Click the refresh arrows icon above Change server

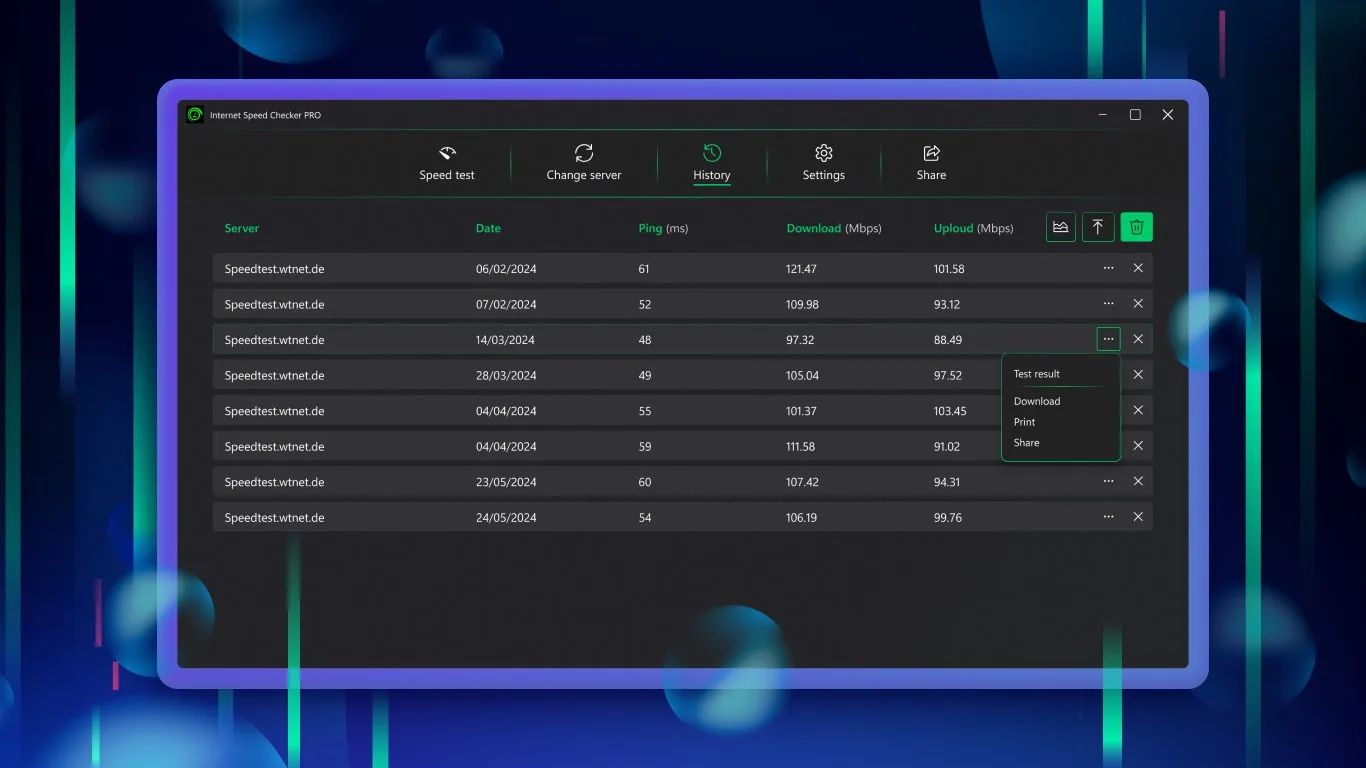584,153
